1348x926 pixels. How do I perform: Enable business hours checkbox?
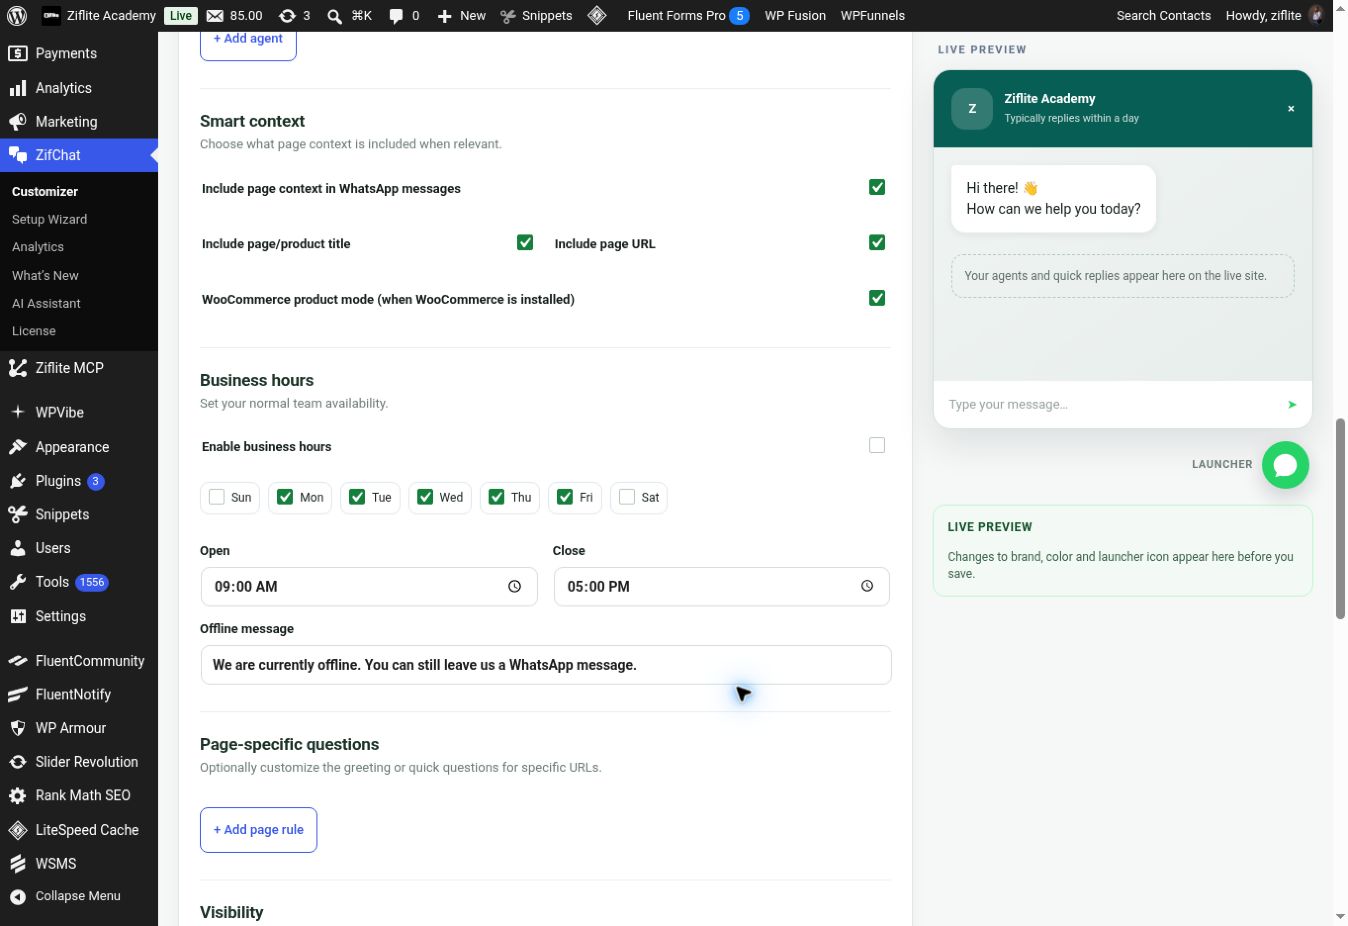click(x=877, y=445)
